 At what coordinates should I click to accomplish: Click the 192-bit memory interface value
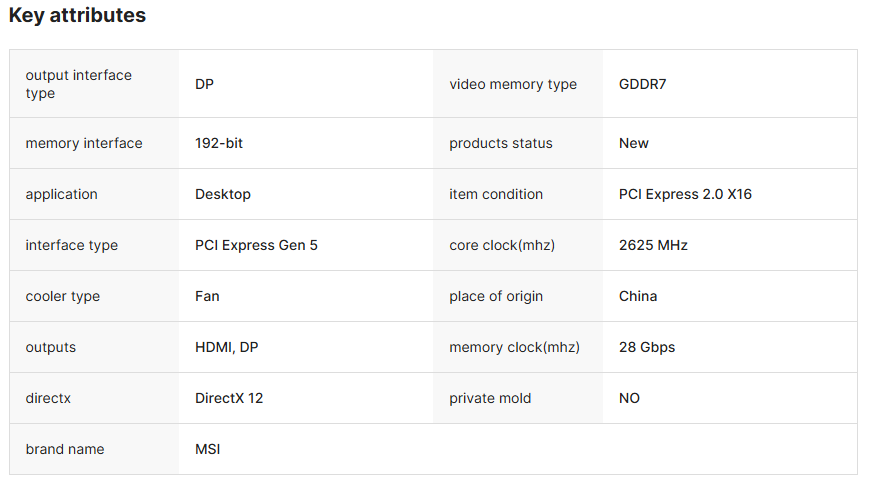pos(219,144)
